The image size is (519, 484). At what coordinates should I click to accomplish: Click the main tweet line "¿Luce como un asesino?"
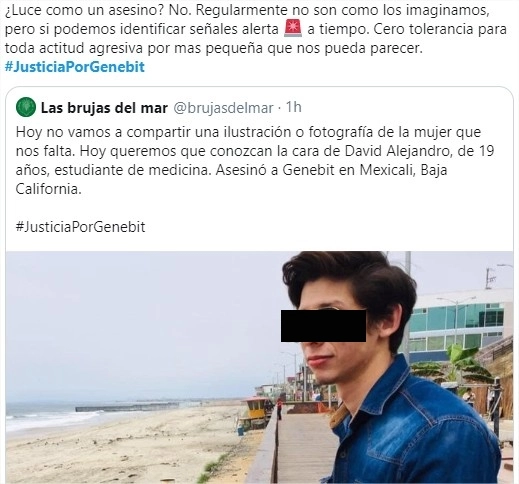tap(85, 10)
